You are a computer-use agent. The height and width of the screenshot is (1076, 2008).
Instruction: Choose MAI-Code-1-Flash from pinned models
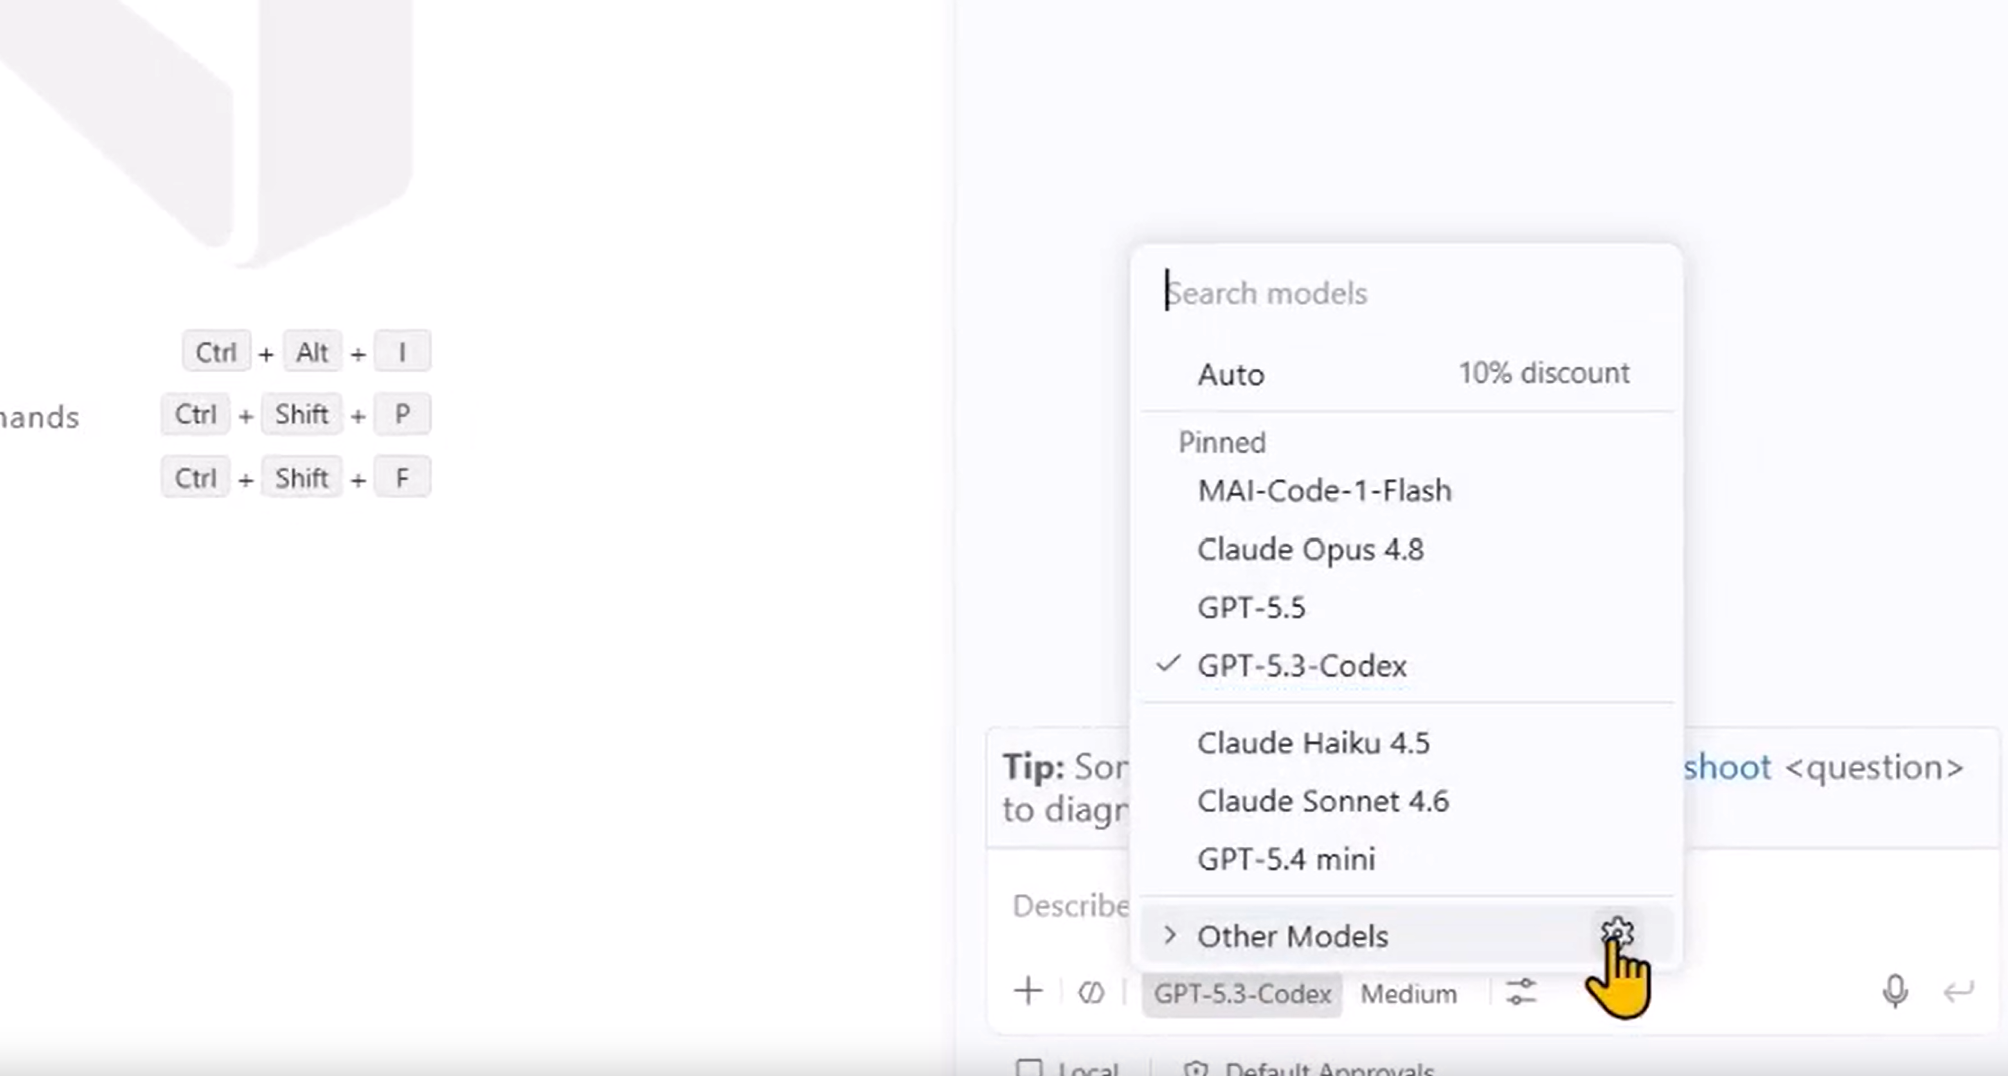[1407, 491]
